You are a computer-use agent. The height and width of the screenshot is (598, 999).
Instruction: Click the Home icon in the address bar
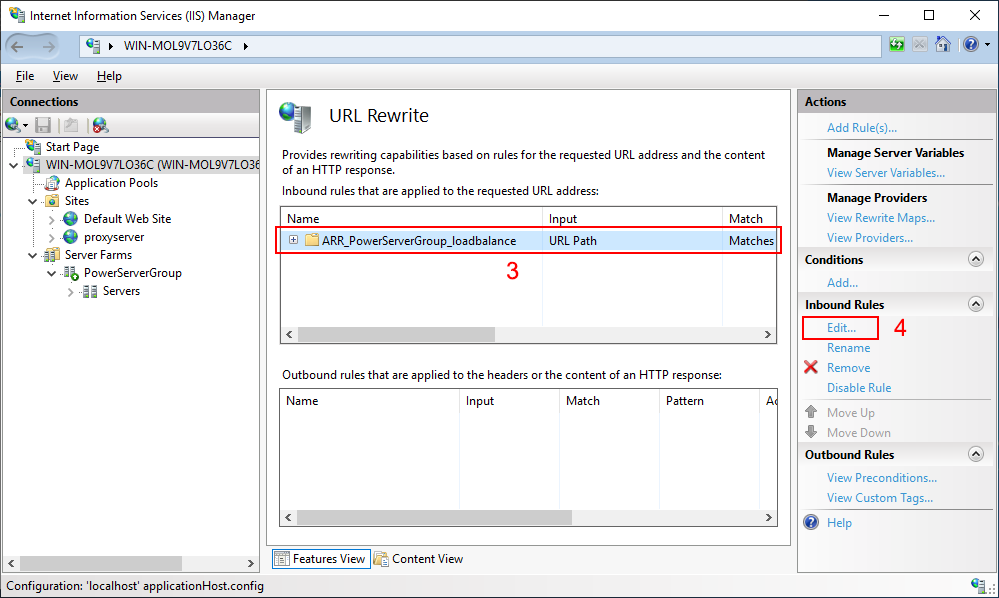(942, 45)
